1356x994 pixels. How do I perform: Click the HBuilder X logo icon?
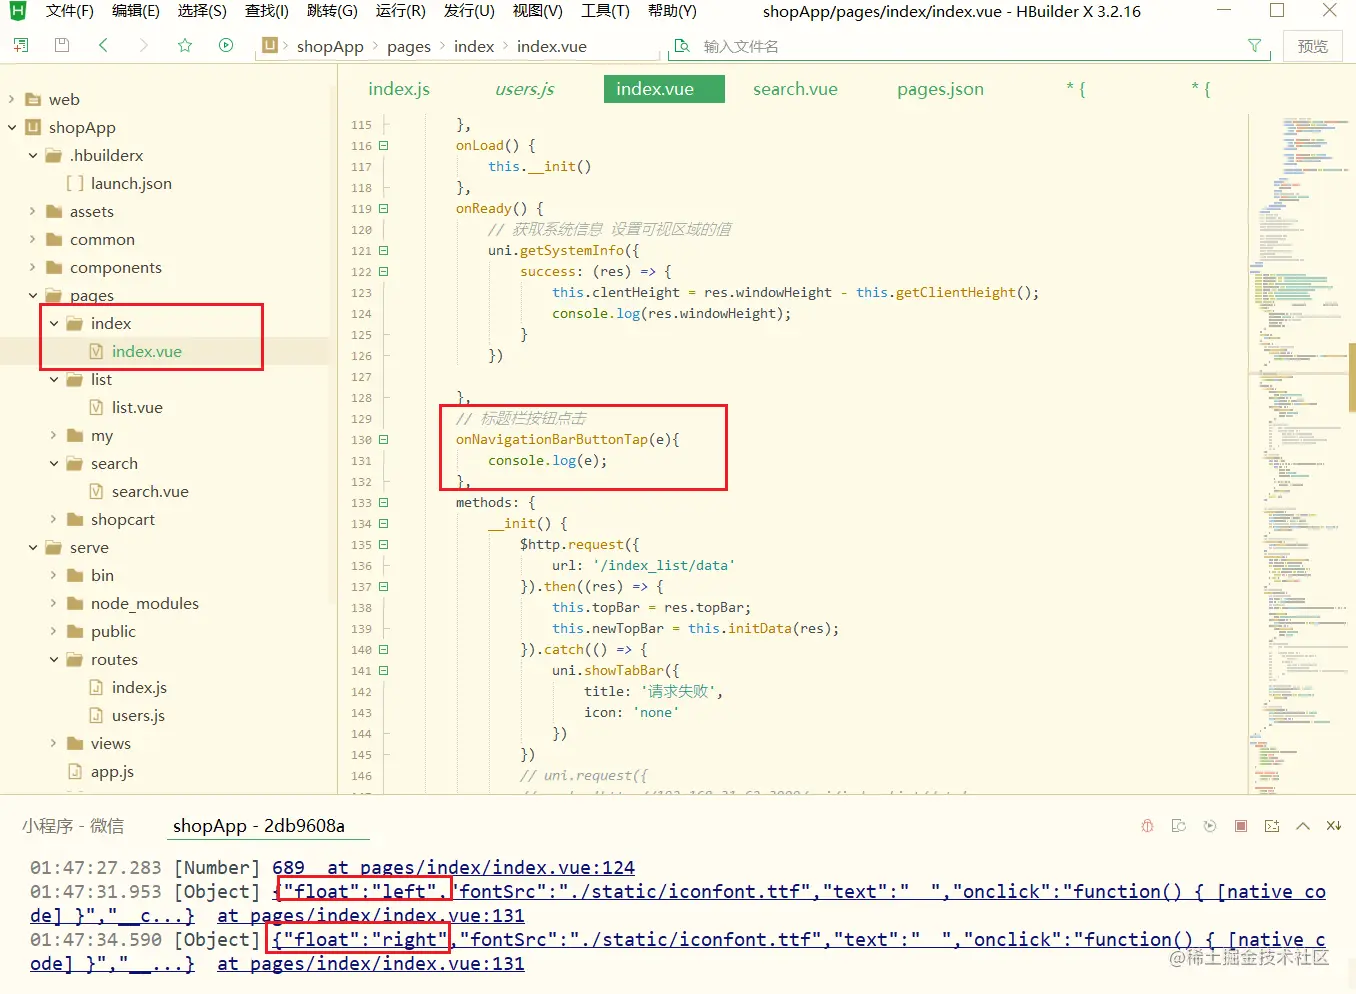[18, 11]
